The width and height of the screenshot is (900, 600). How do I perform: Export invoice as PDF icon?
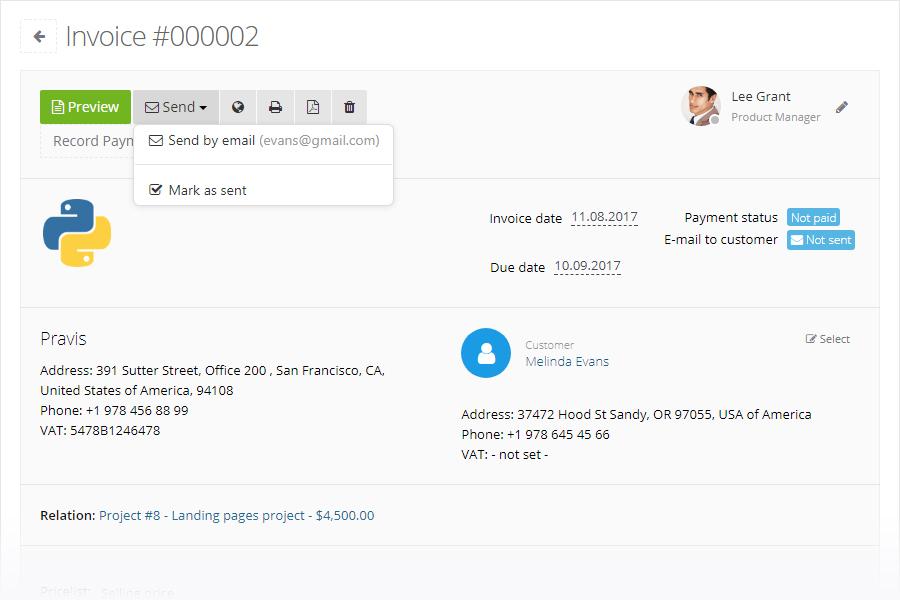point(313,107)
